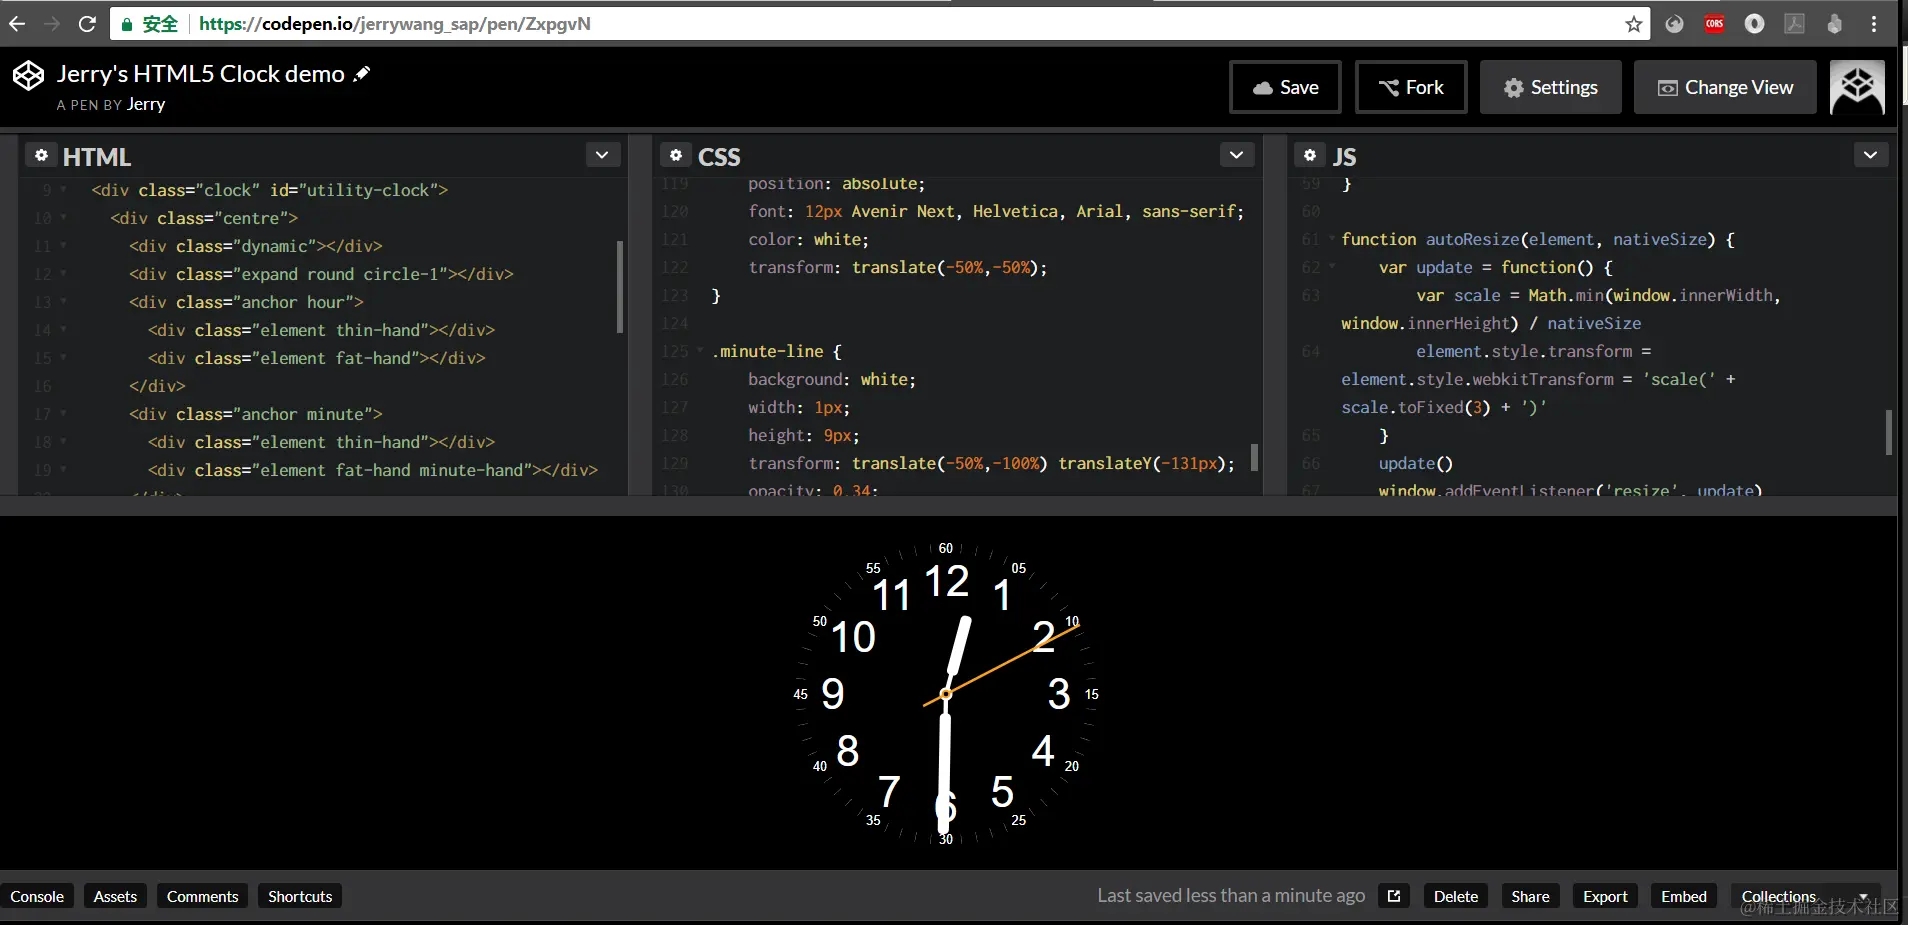Click the Save button
Viewport: 1908px width, 925px height.
point(1286,87)
